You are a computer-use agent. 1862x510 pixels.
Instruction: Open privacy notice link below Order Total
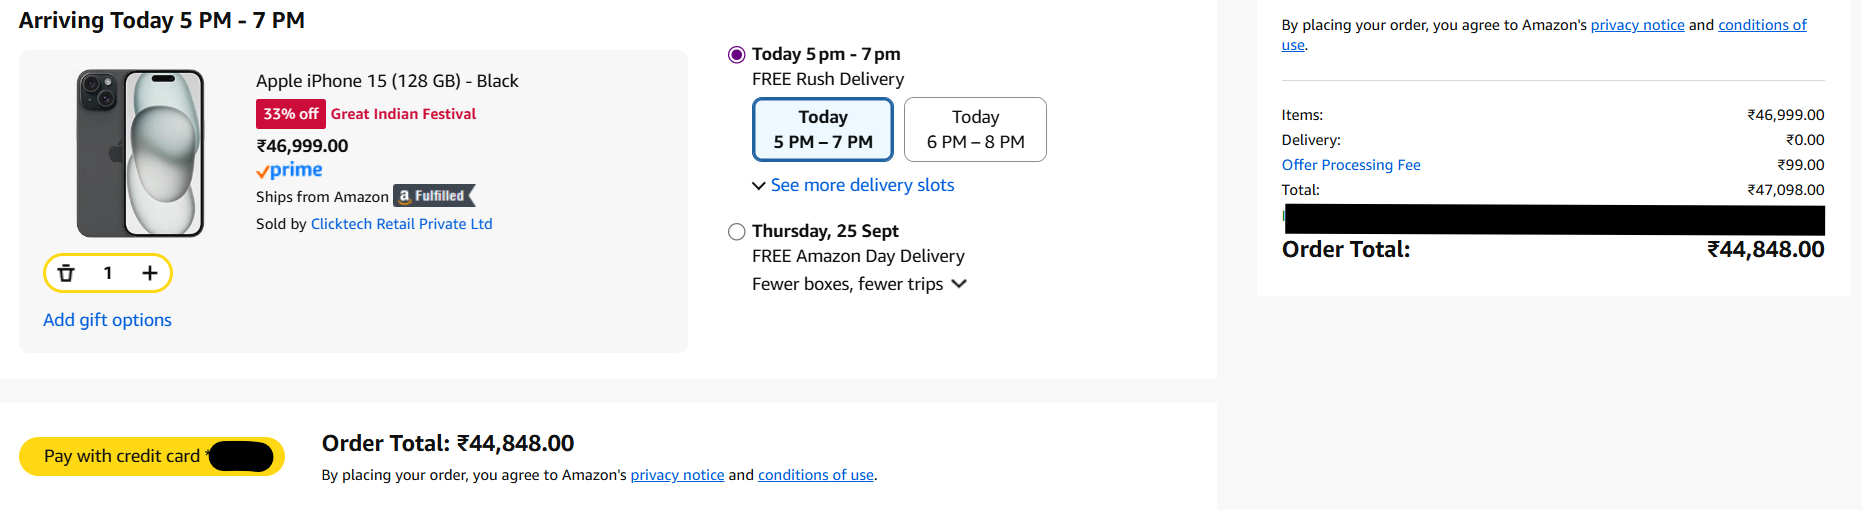(677, 475)
